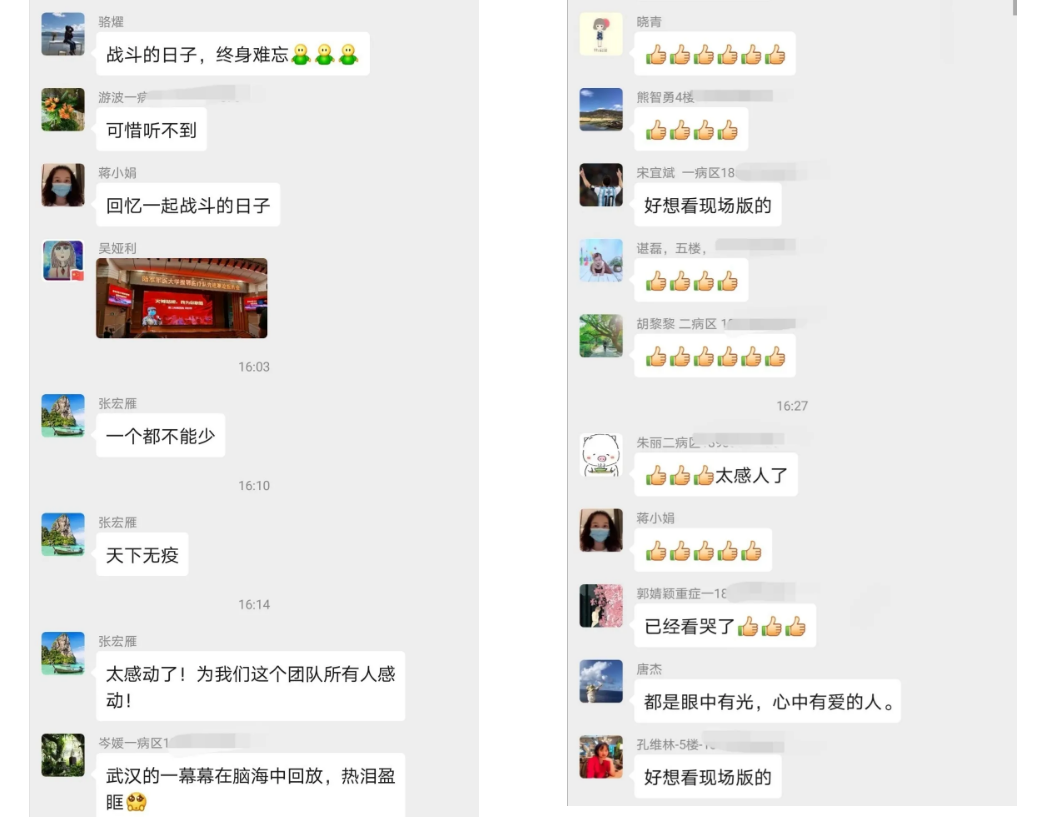Tap 宋宜斌's football jersey avatar
Screen dimensions: 1045x818
click(600, 185)
